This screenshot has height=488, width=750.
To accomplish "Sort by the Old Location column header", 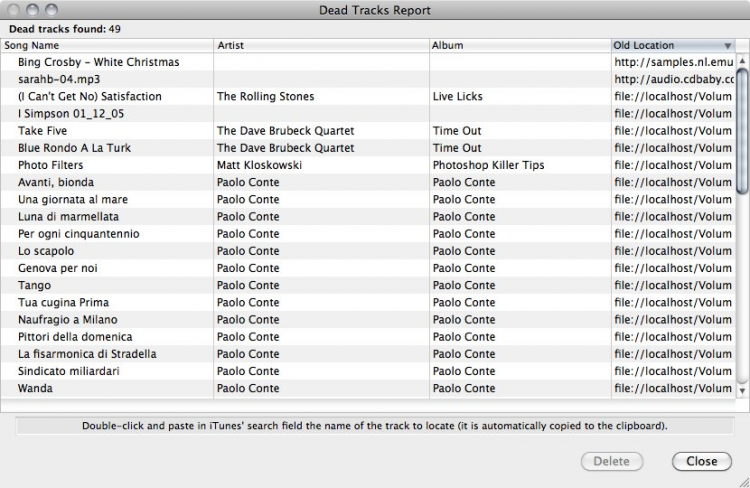I will point(670,45).
